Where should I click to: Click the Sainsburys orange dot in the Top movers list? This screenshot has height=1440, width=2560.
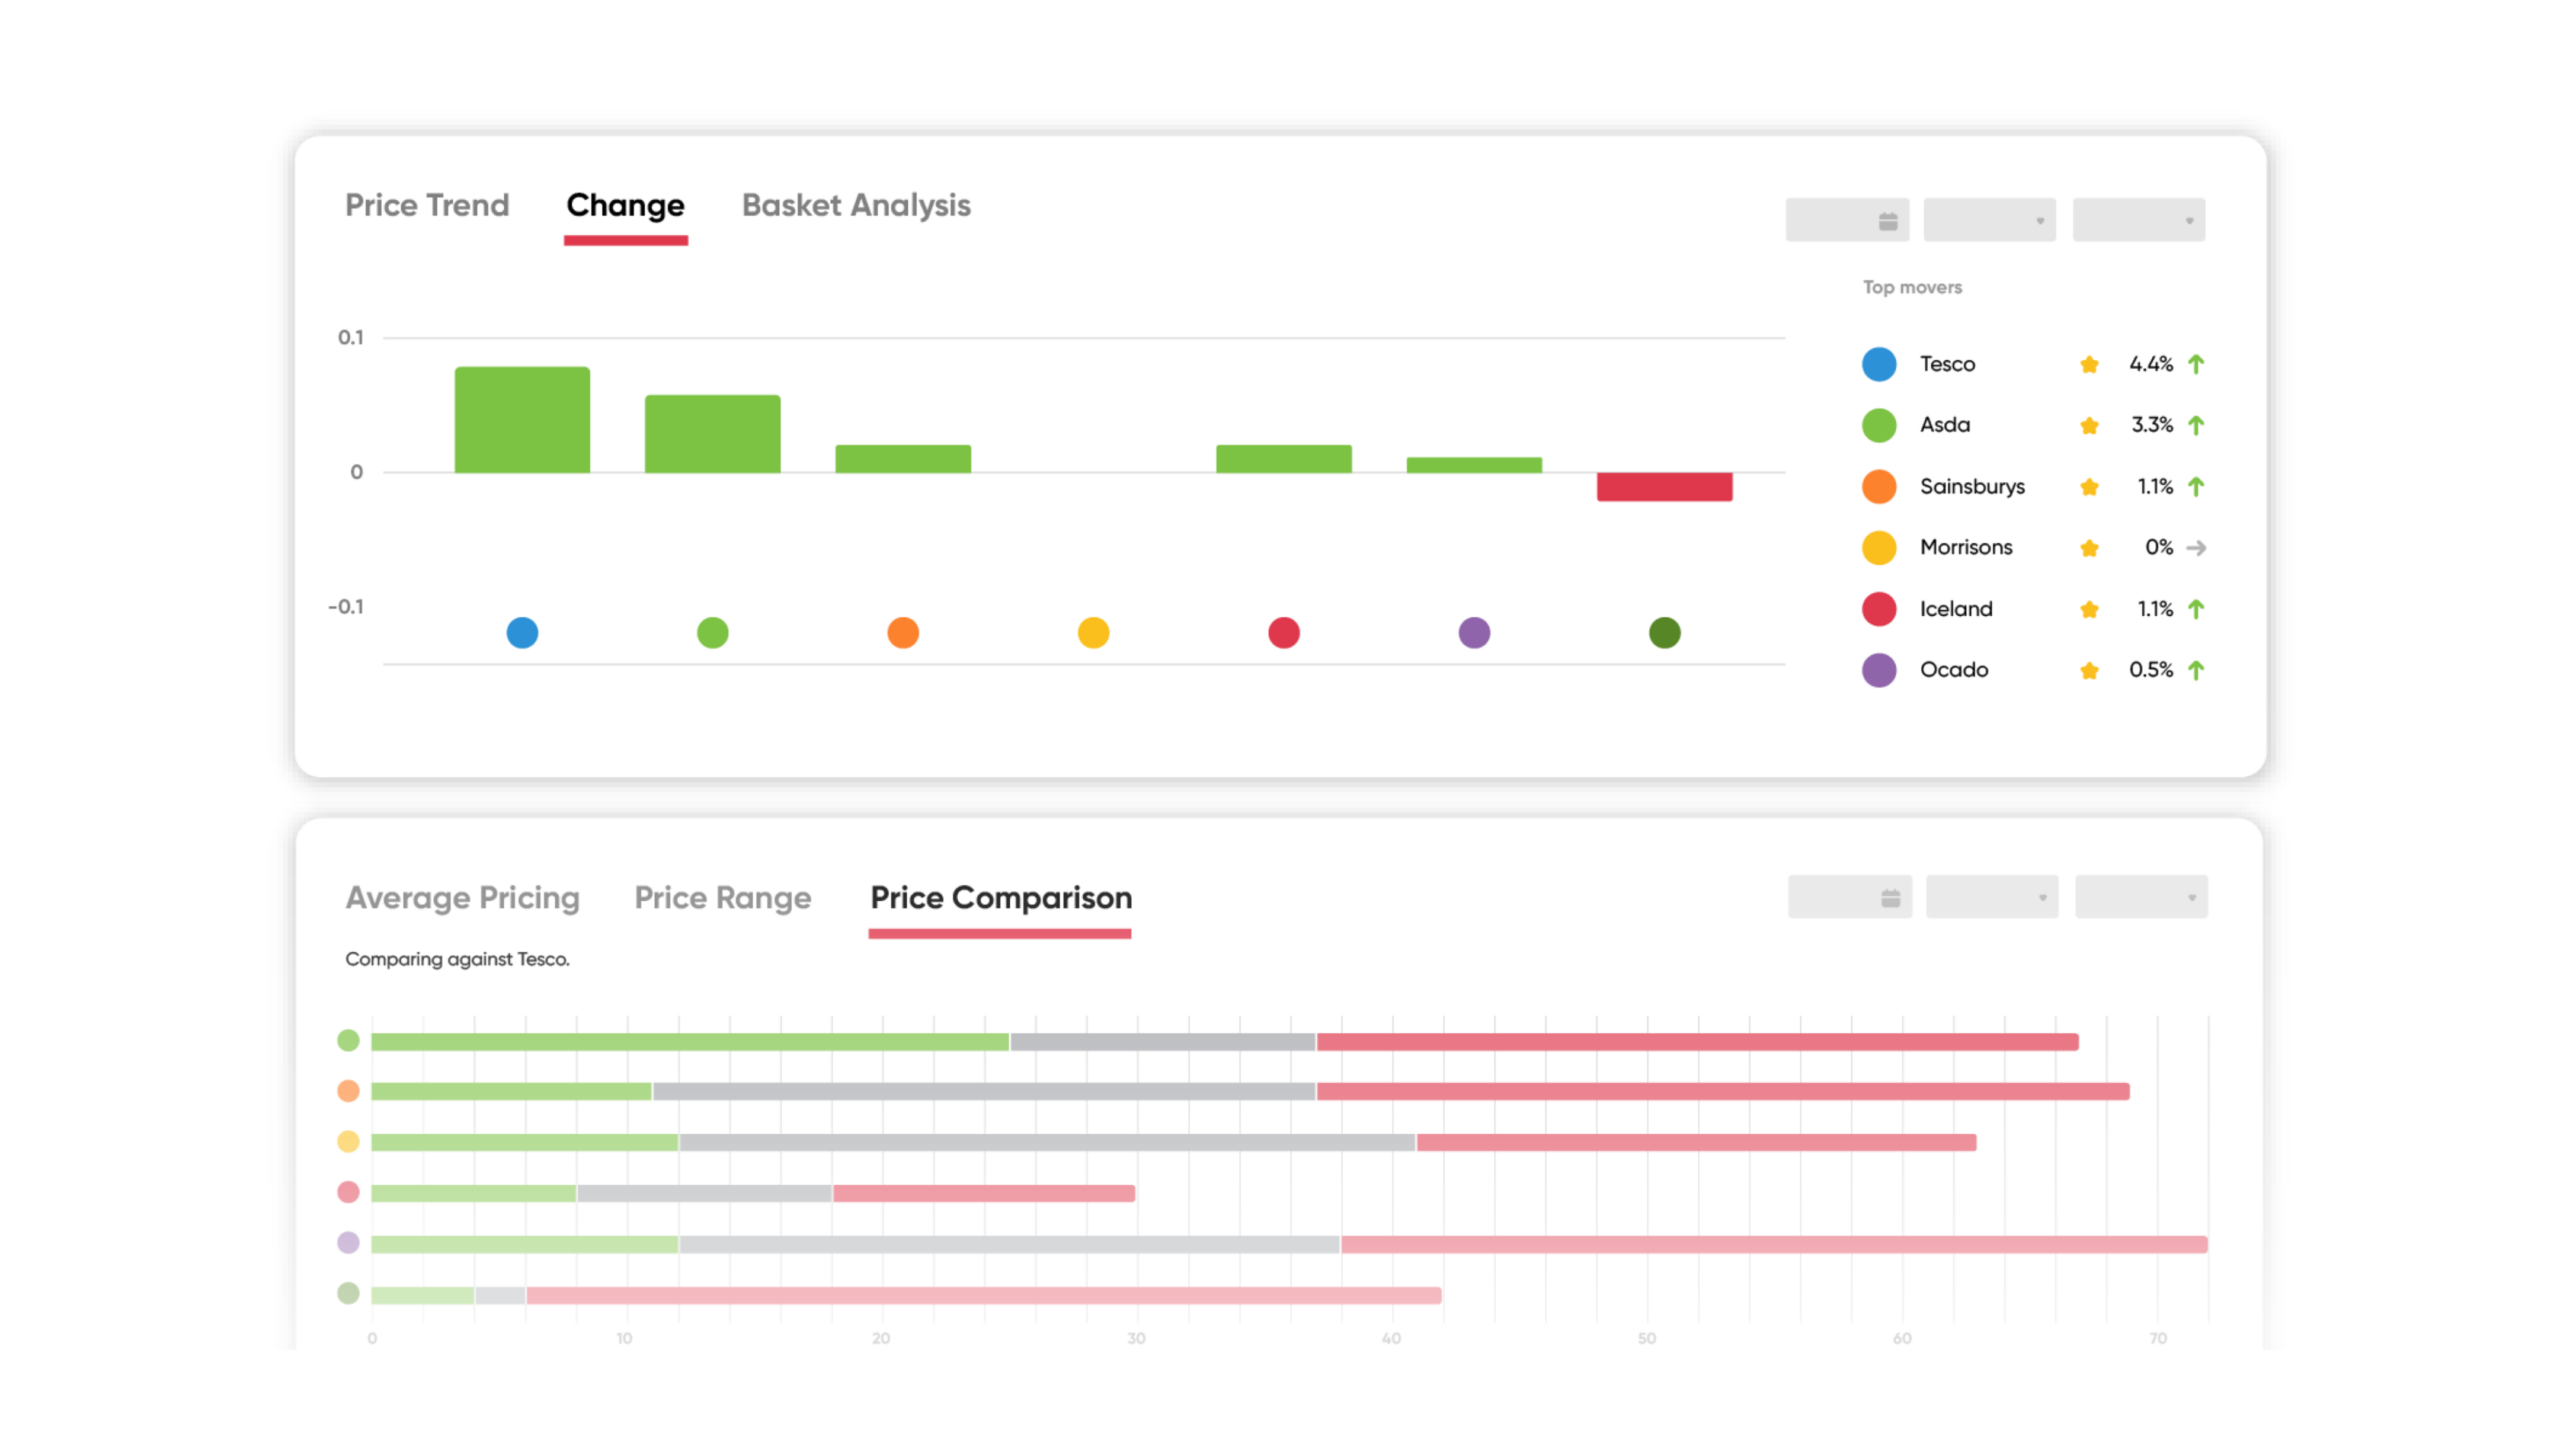1879,487
